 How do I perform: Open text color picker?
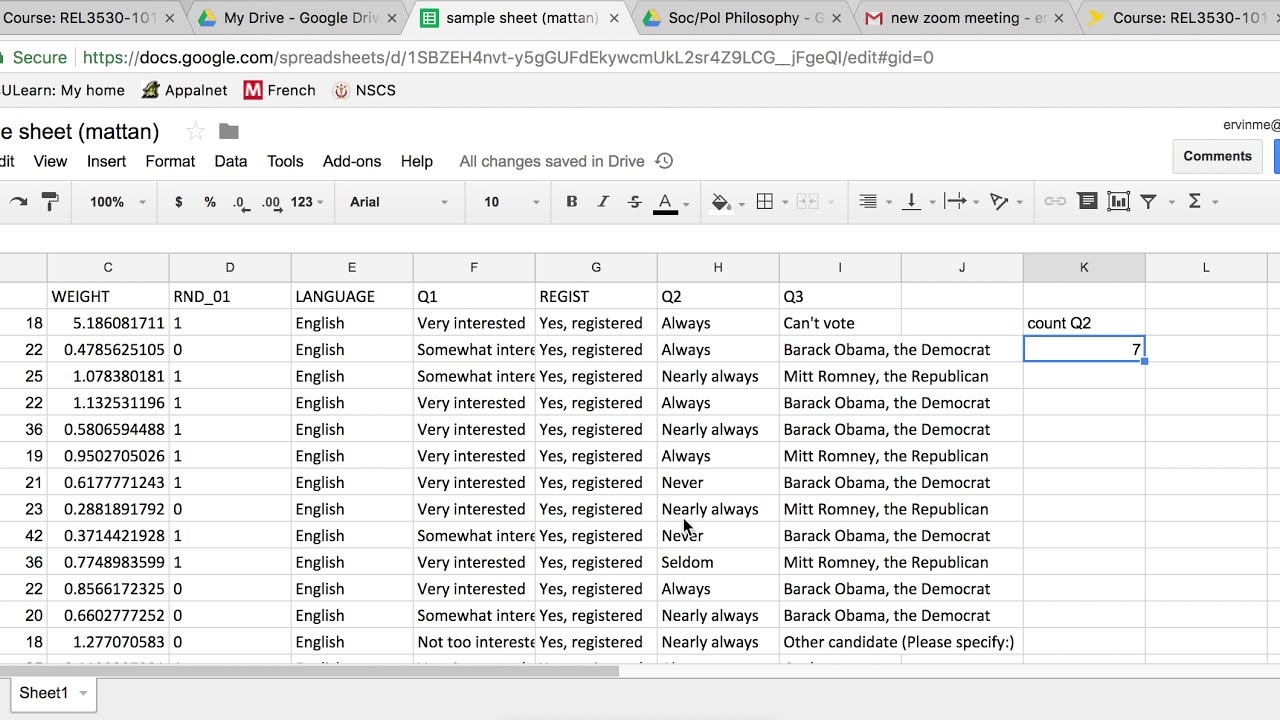pos(666,203)
